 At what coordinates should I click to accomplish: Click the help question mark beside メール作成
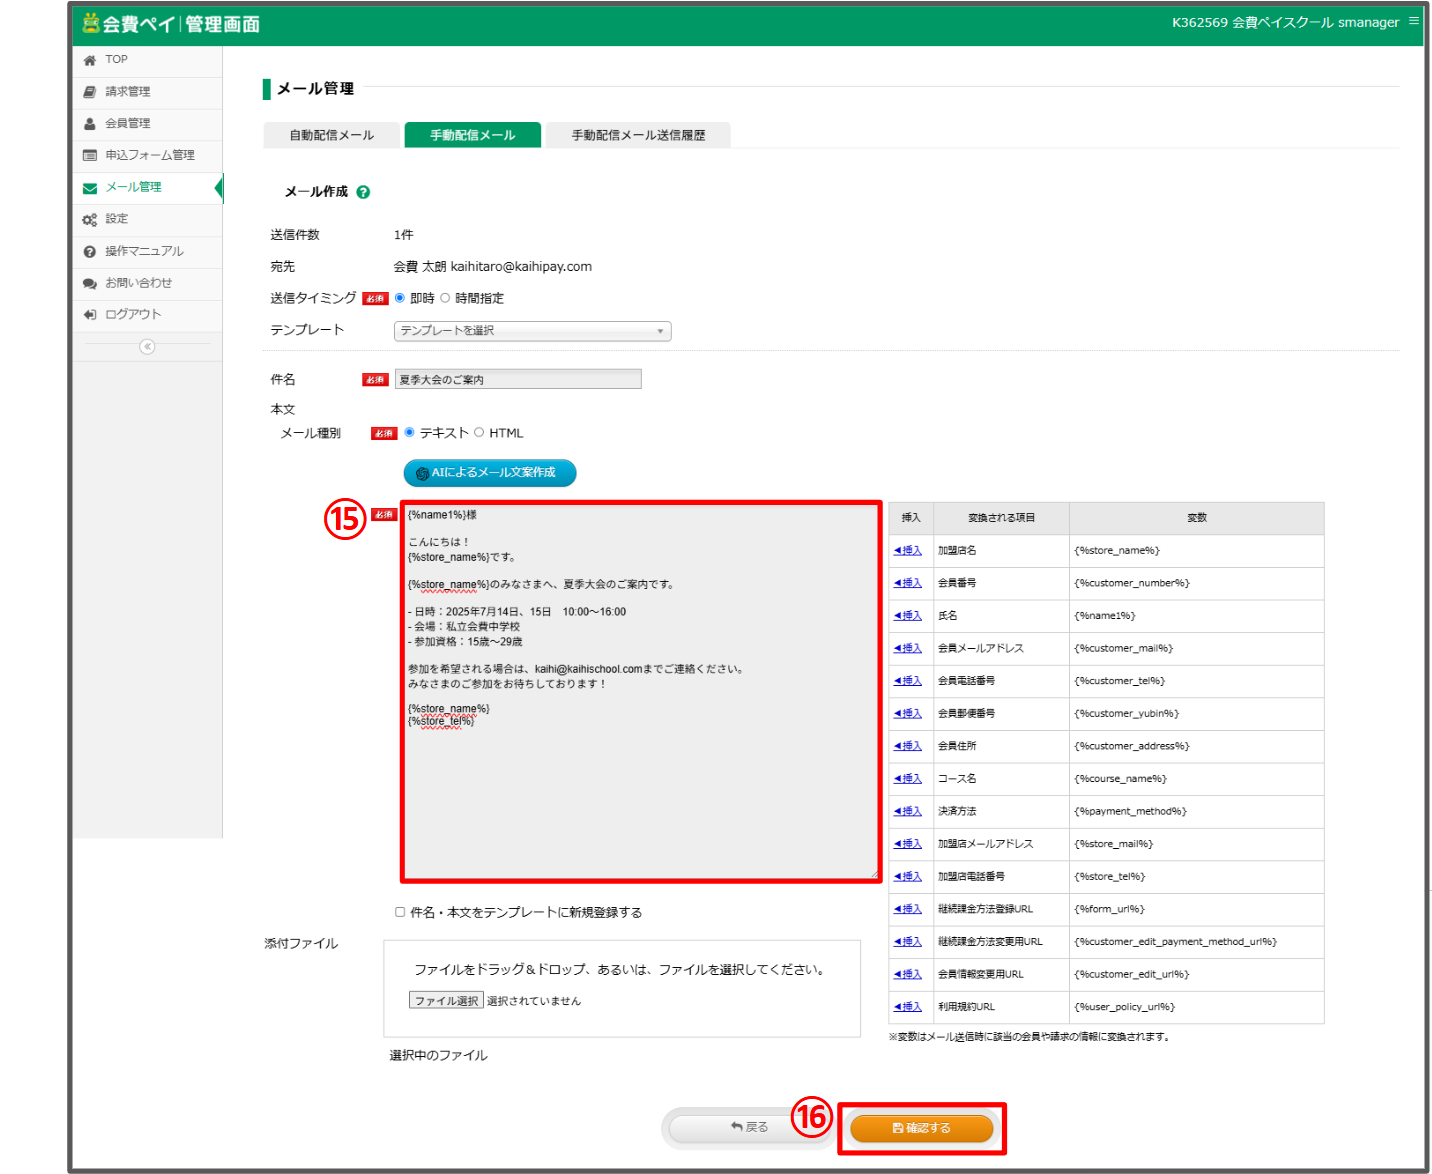[363, 192]
